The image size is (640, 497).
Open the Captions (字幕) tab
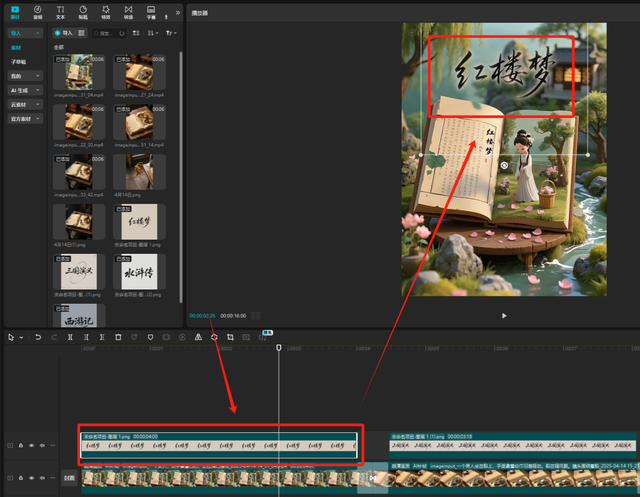pos(151,12)
